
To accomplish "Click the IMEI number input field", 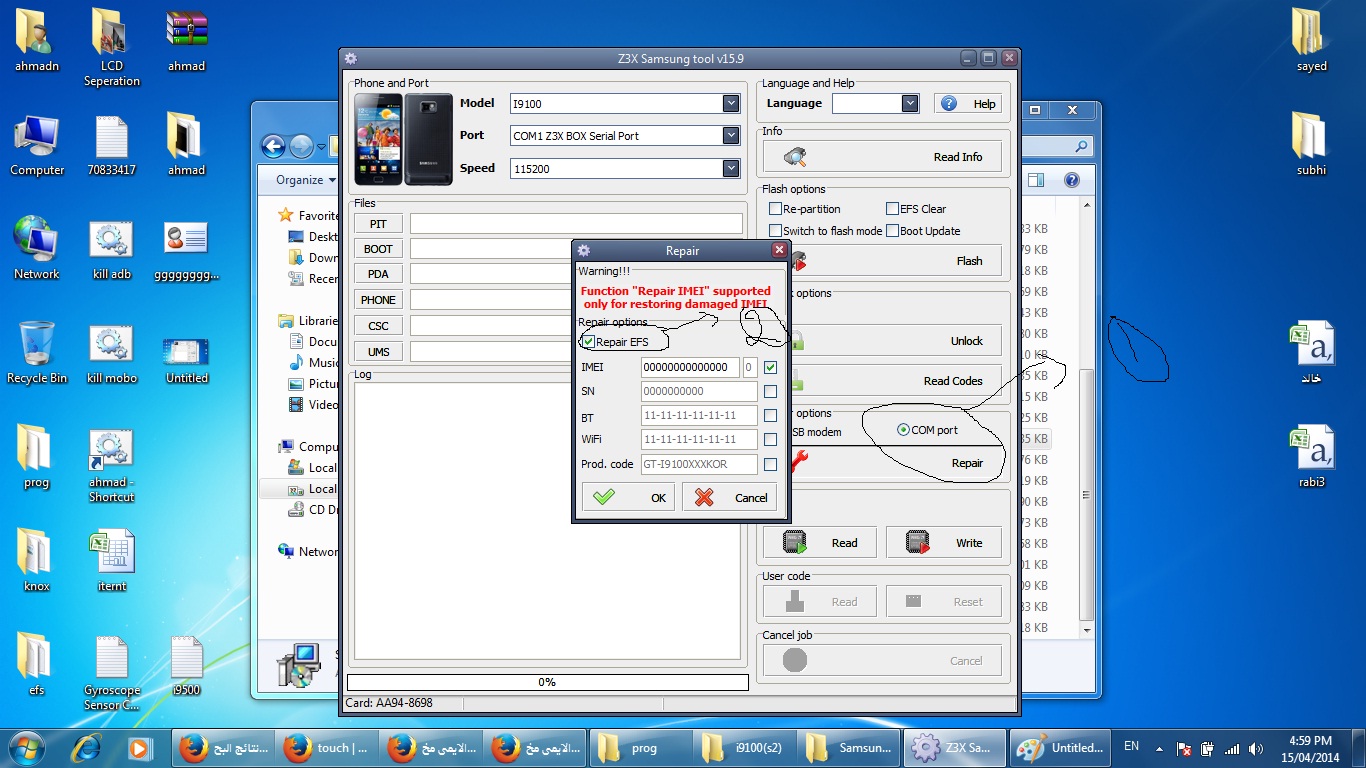I will tap(690, 367).
